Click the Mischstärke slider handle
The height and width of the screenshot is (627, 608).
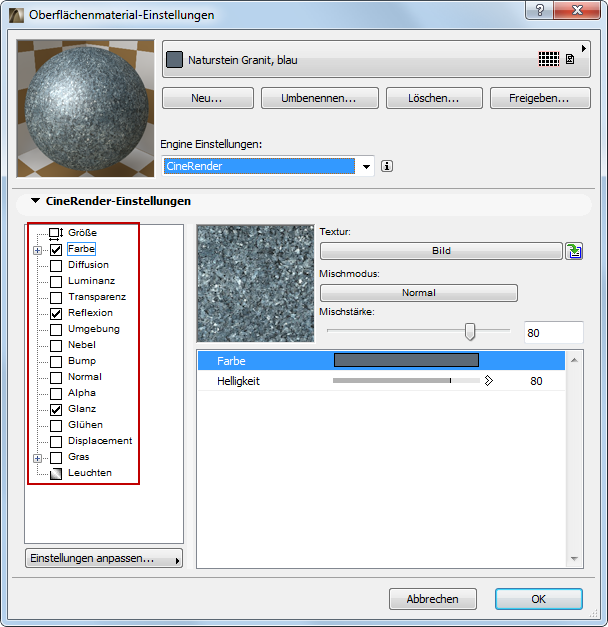coord(470,331)
